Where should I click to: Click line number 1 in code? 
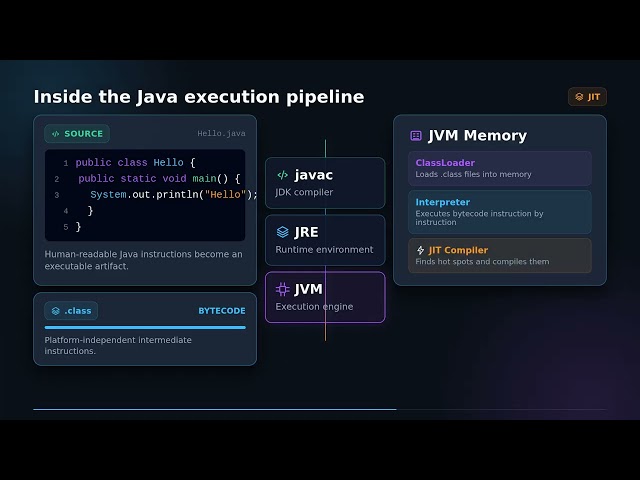pyautogui.click(x=66, y=163)
